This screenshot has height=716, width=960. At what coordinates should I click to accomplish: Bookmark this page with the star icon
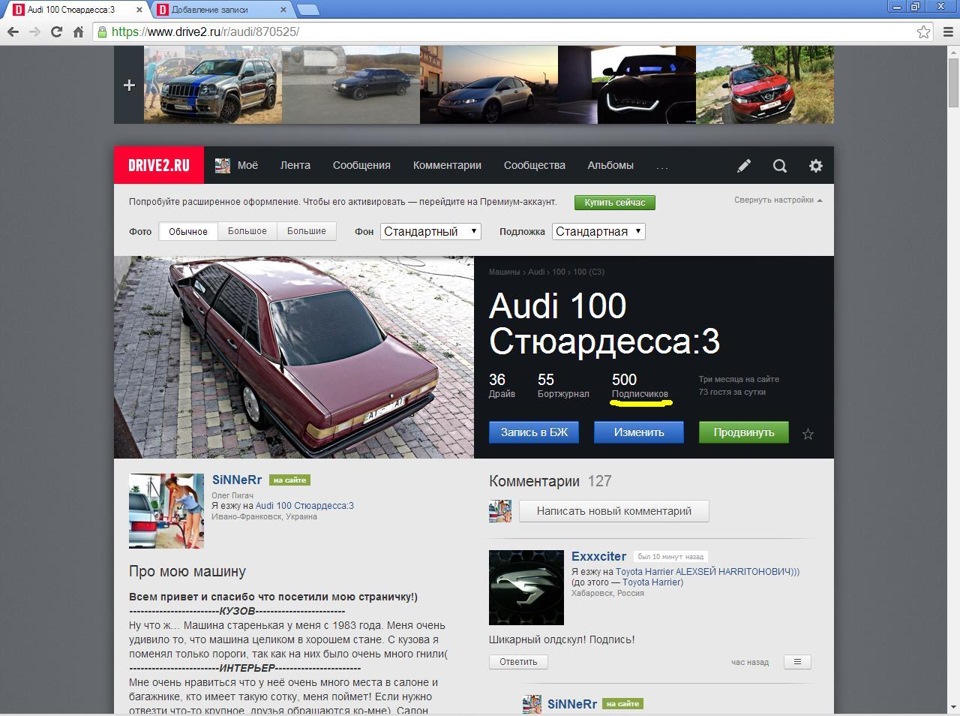(923, 32)
